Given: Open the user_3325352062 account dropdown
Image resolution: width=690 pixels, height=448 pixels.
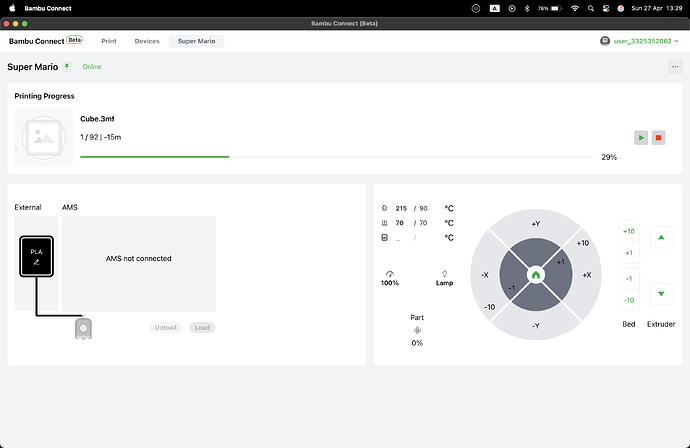Looking at the screenshot, I should coord(646,41).
